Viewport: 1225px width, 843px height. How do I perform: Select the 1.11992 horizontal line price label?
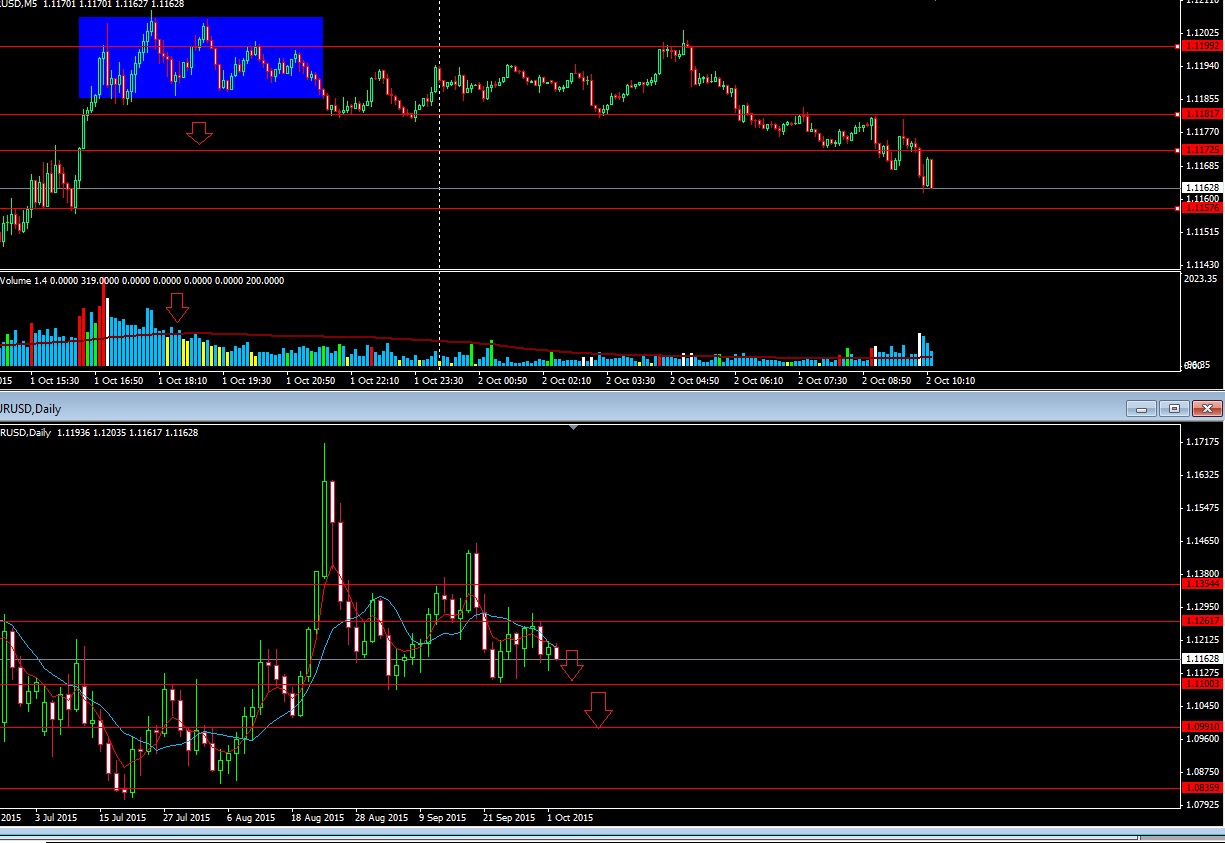coord(1200,46)
